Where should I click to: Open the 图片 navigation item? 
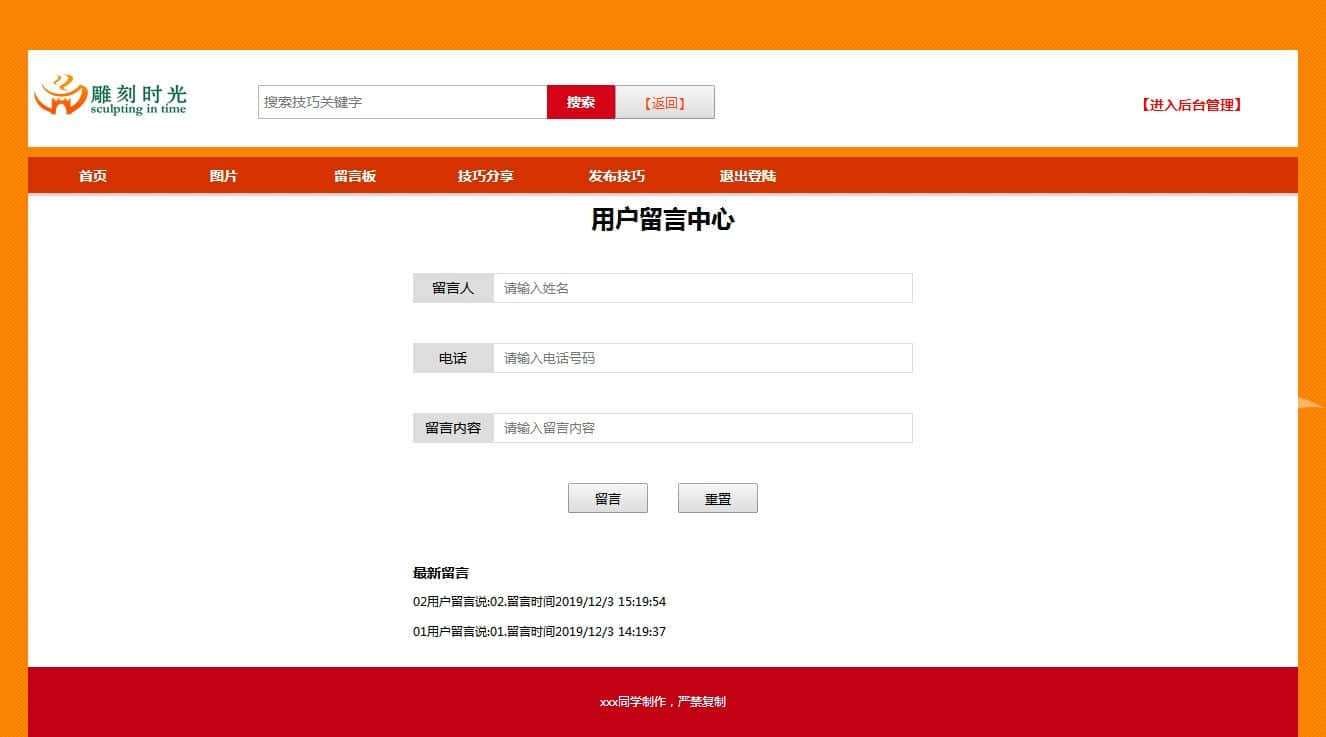pos(223,176)
